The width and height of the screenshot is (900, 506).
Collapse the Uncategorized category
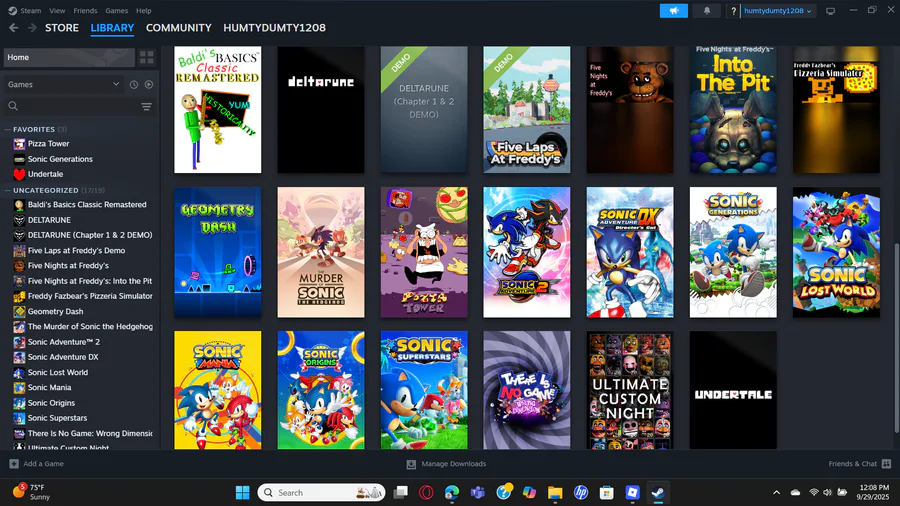(8, 190)
